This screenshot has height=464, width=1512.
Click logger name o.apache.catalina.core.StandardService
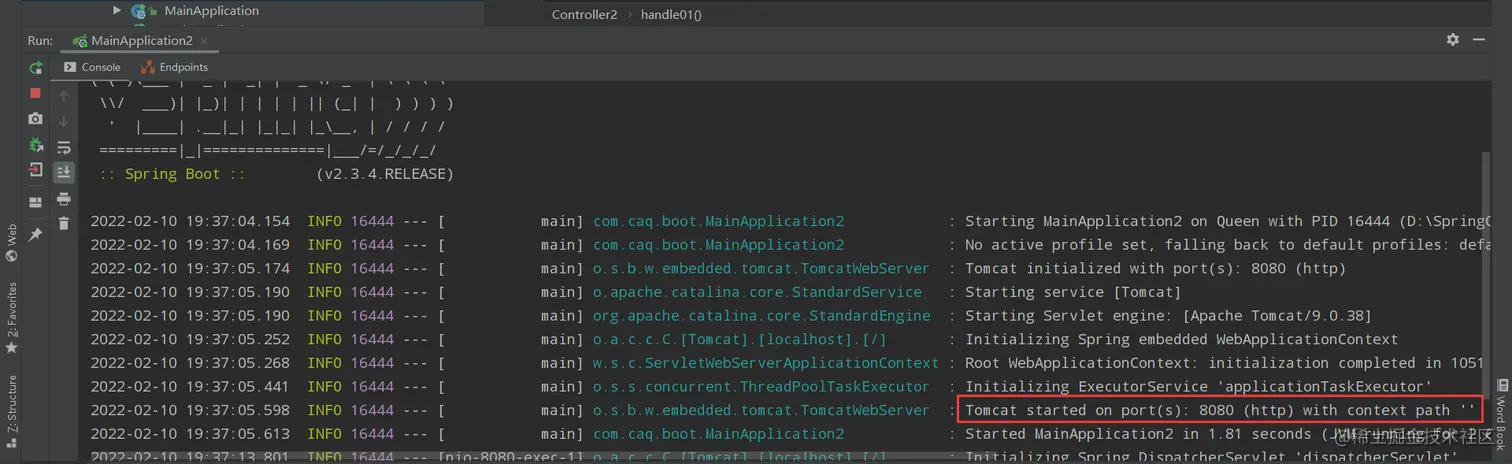point(757,292)
